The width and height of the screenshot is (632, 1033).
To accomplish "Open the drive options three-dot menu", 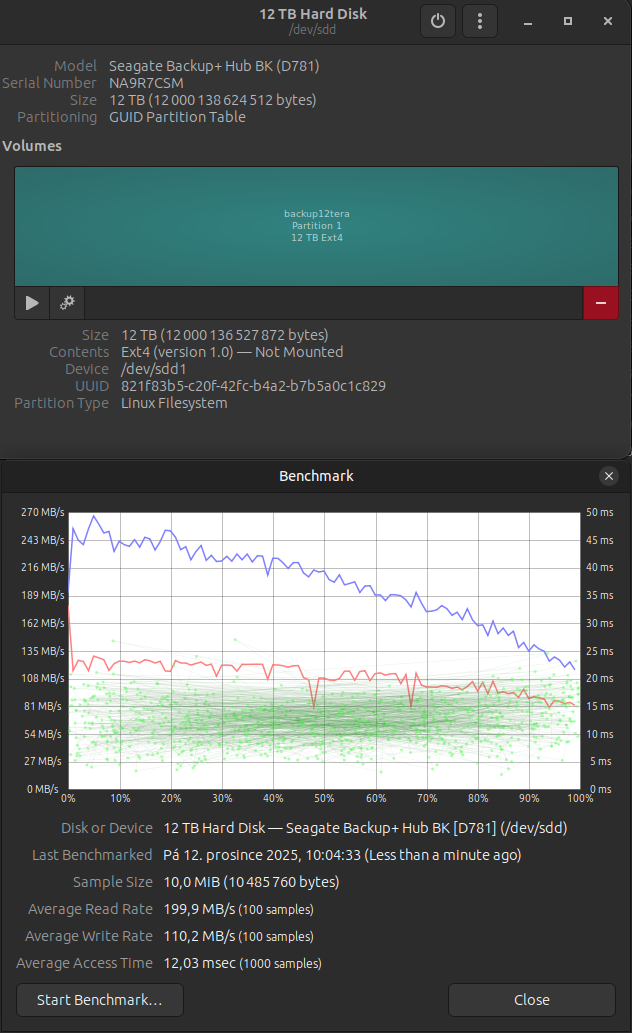I will tap(481, 21).
